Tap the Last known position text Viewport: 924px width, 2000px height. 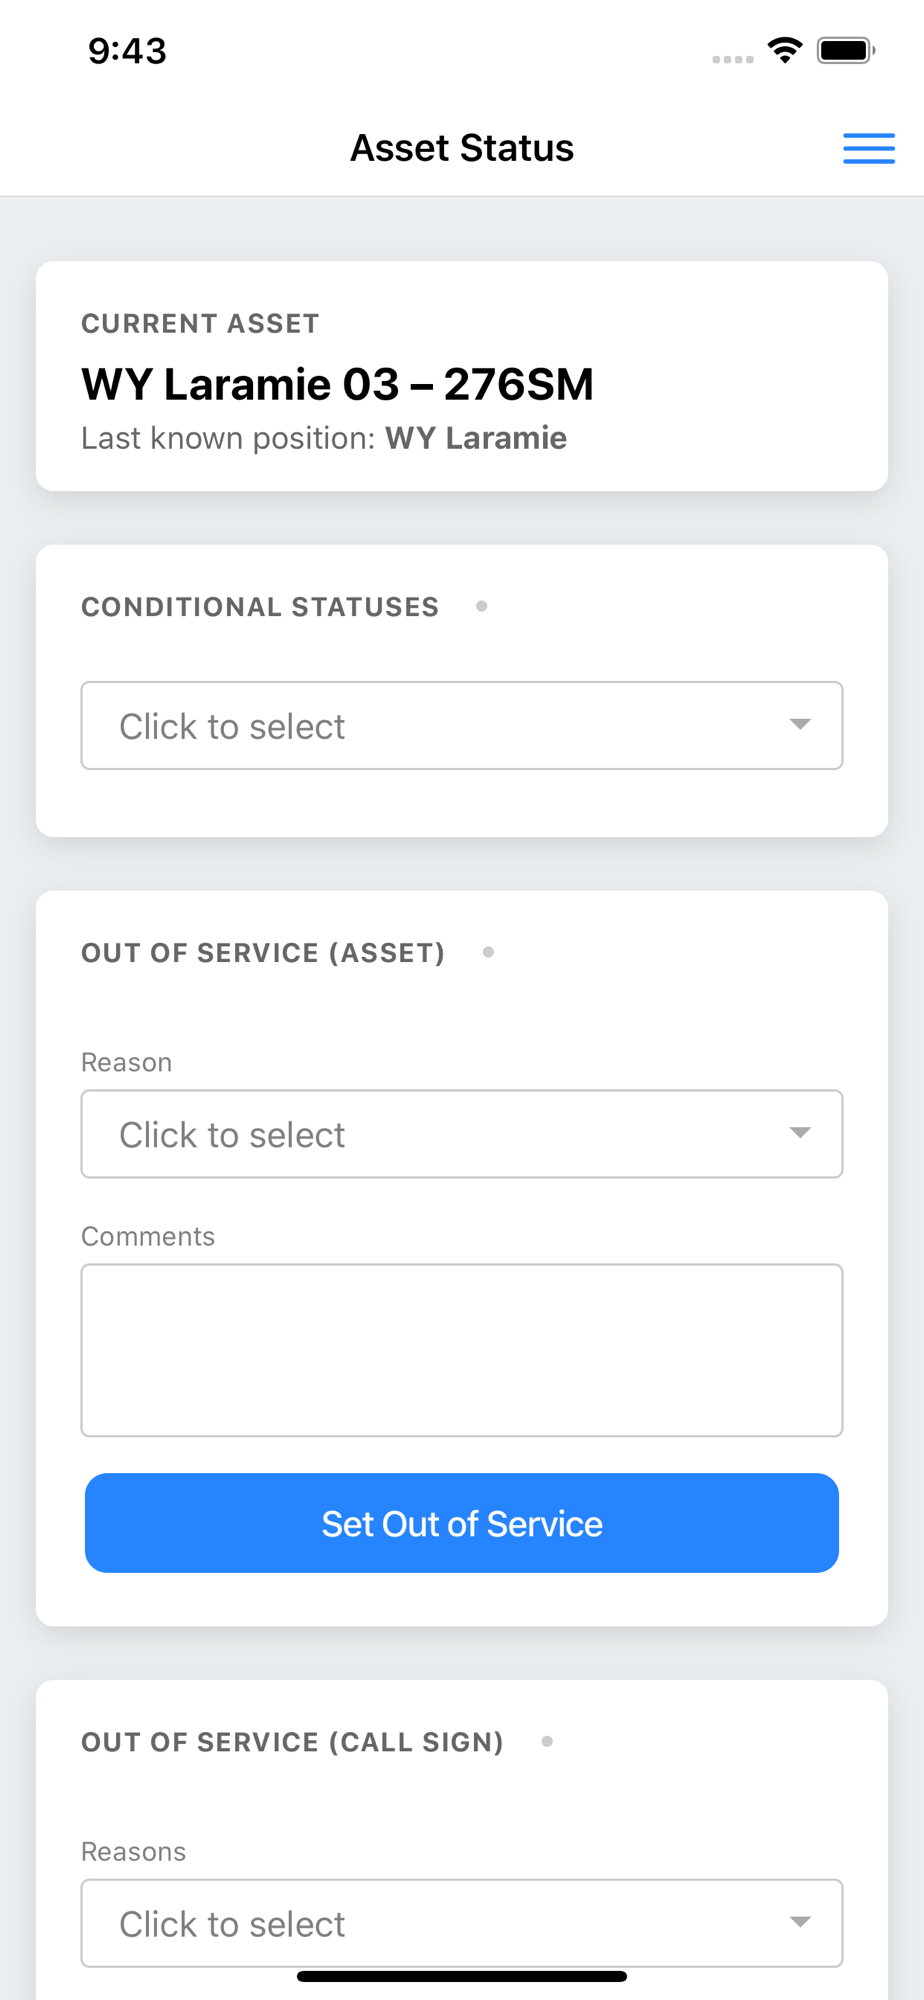(x=324, y=438)
